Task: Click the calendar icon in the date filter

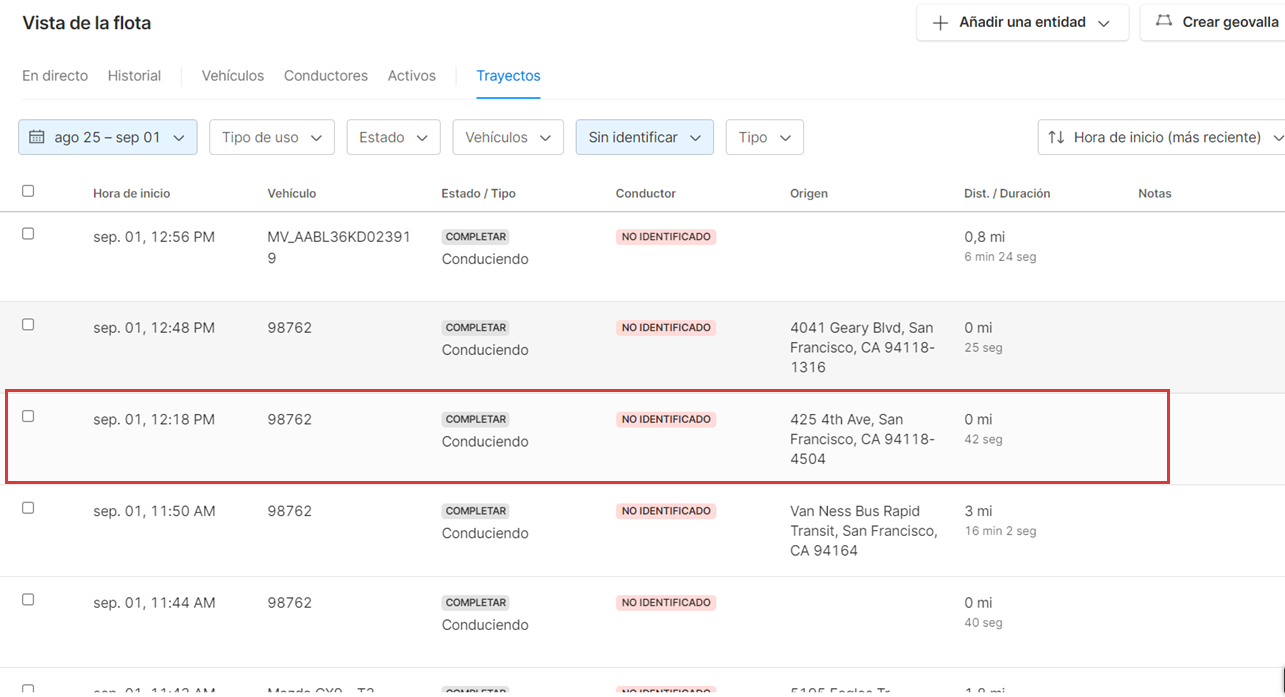Action: point(37,138)
